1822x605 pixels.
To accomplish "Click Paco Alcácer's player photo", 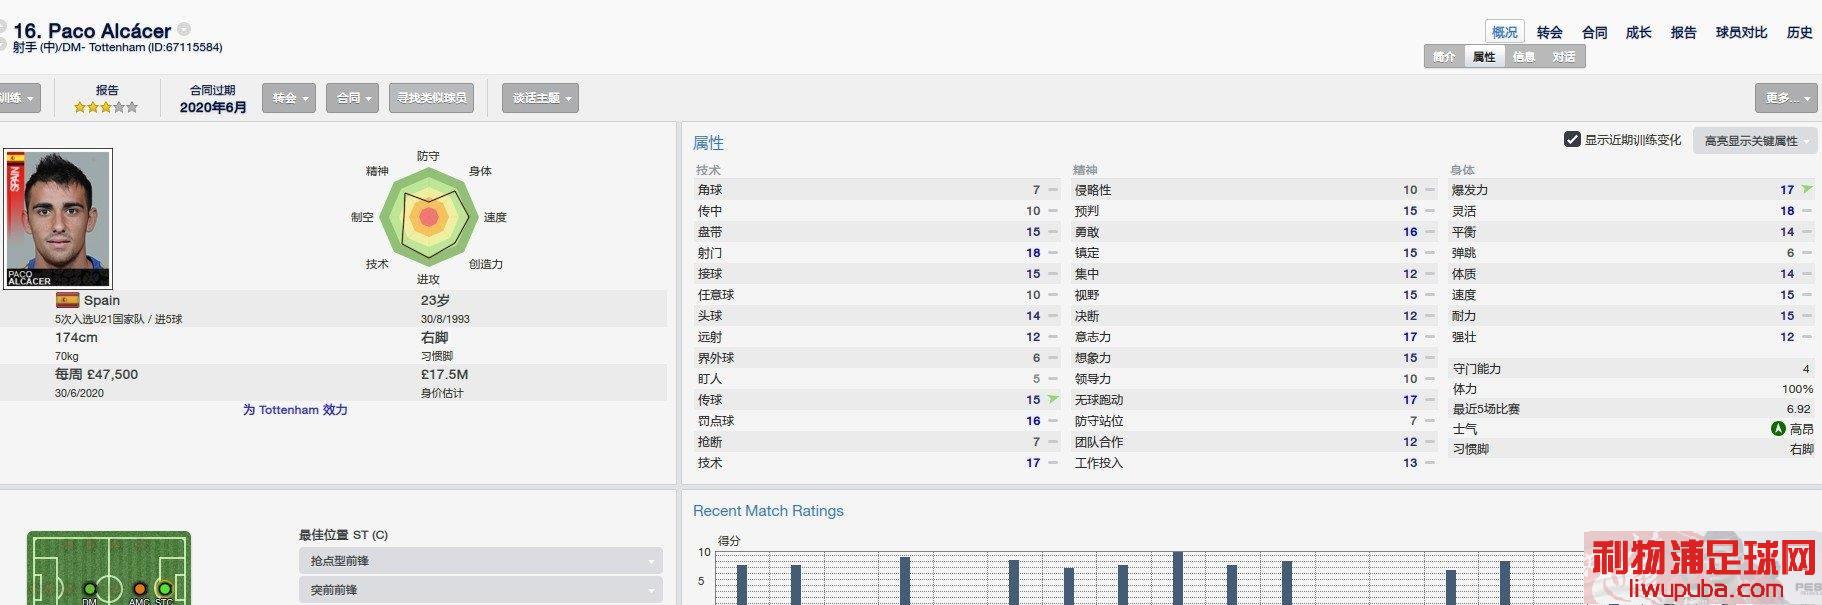I will tap(58, 219).
